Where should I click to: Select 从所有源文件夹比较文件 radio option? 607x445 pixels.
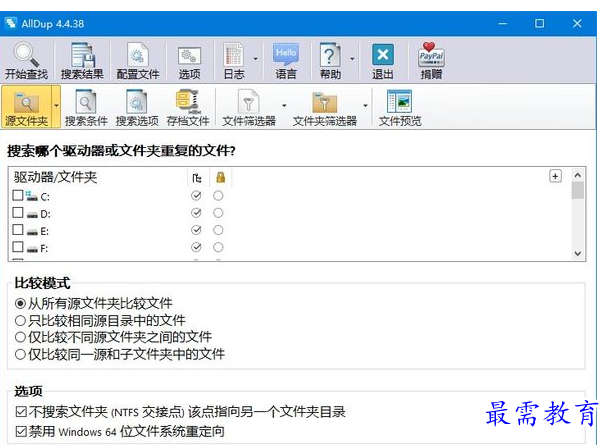point(20,303)
